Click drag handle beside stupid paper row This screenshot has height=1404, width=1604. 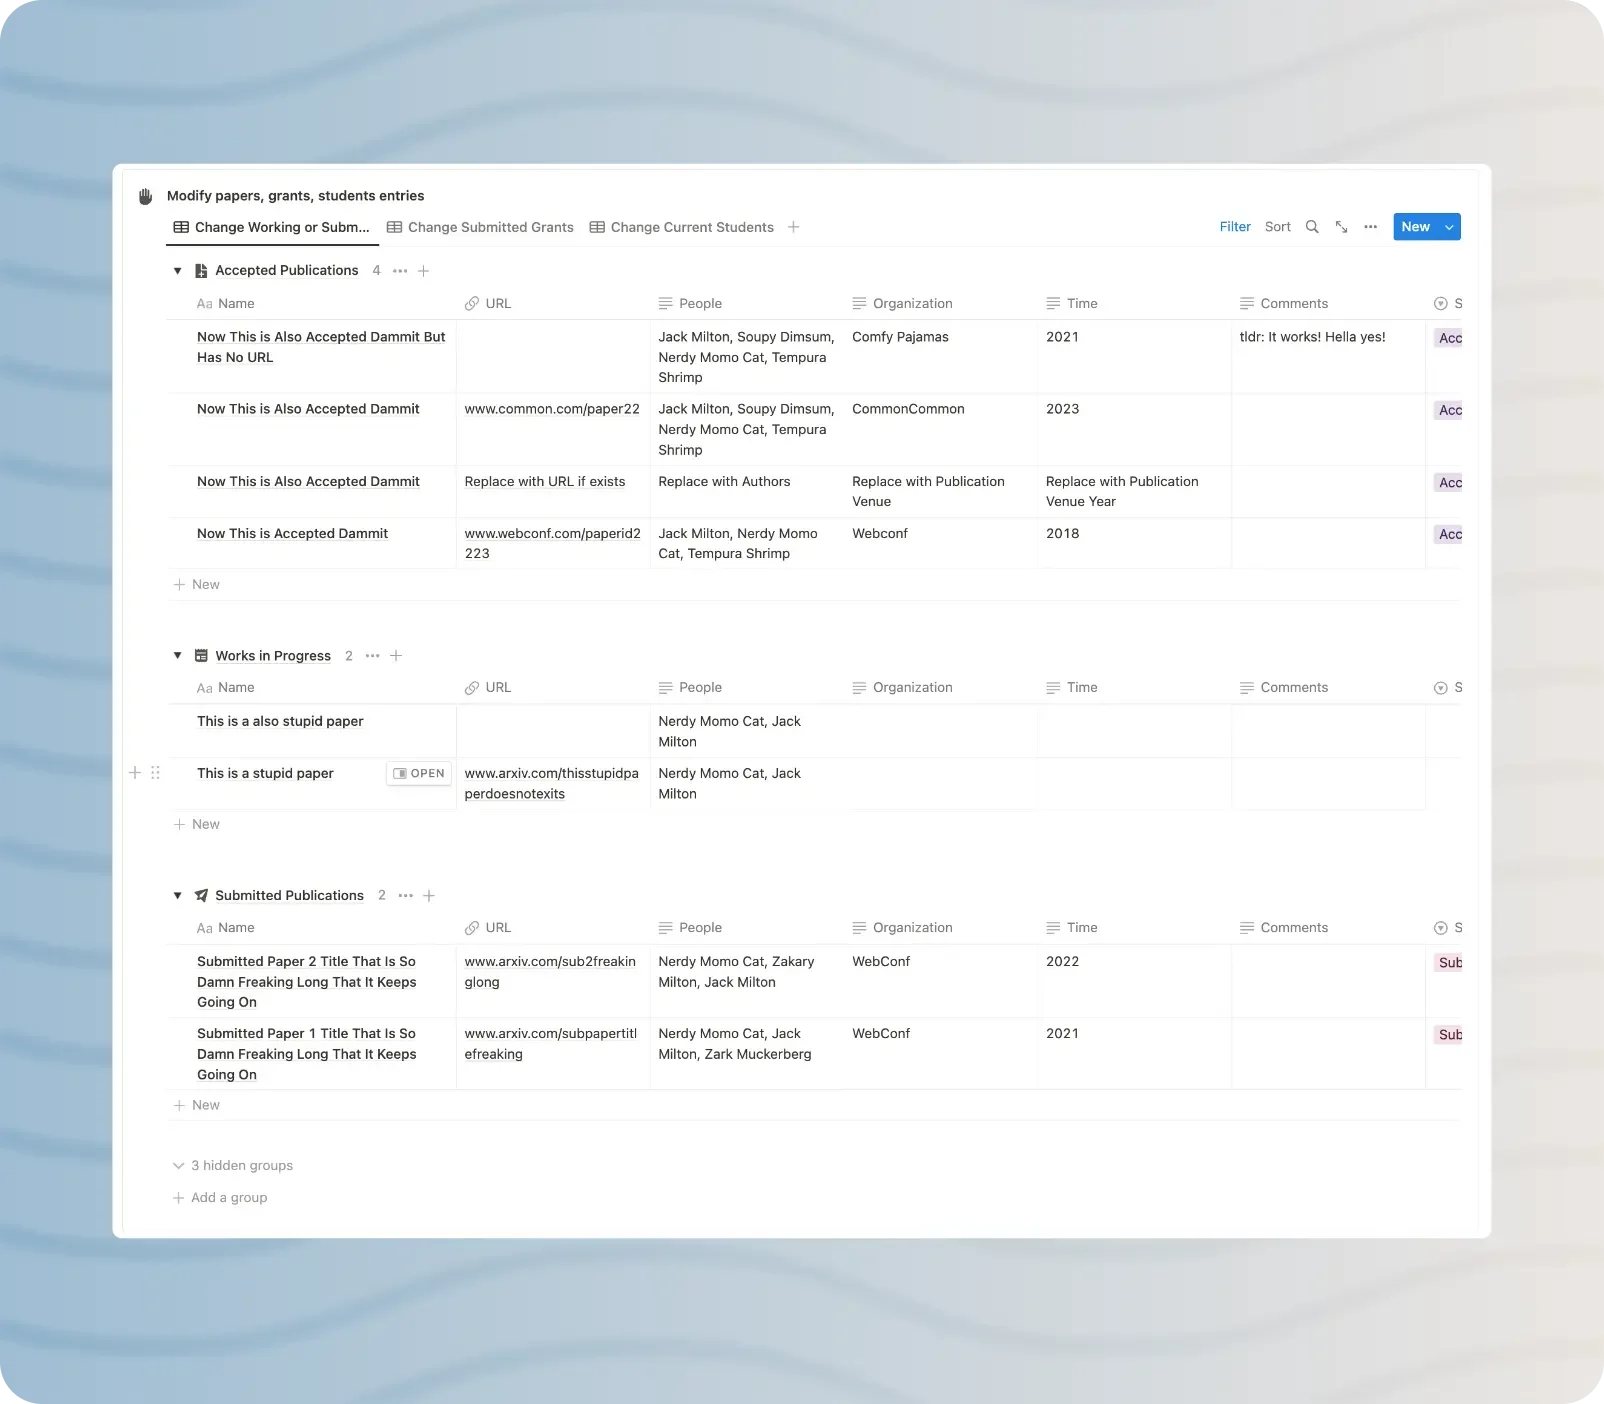point(155,773)
